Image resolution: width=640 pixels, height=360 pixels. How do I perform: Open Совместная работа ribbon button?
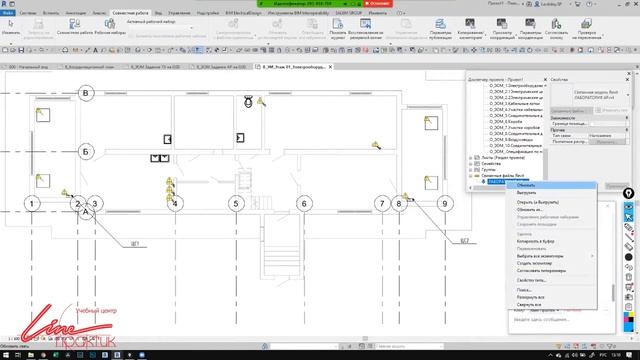(x=75, y=27)
